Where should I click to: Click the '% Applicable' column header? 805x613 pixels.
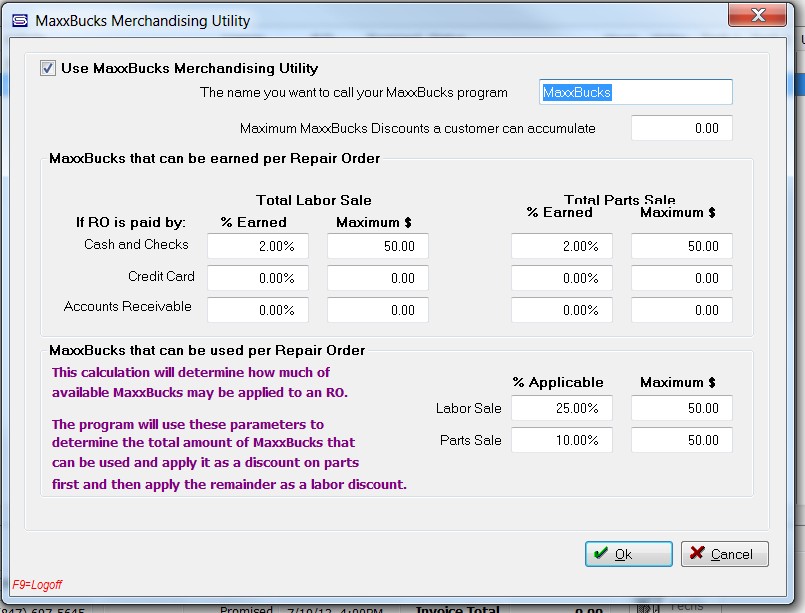click(x=558, y=382)
